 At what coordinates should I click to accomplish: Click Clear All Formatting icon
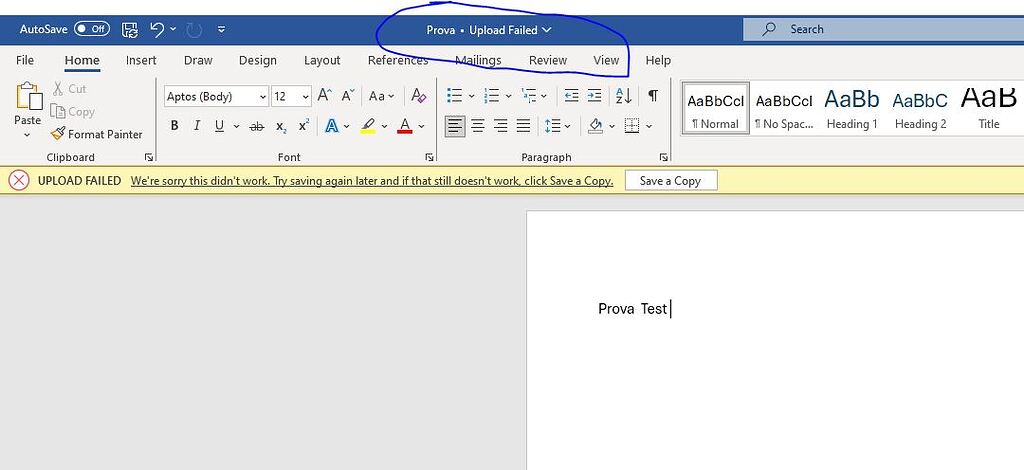[419, 96]
